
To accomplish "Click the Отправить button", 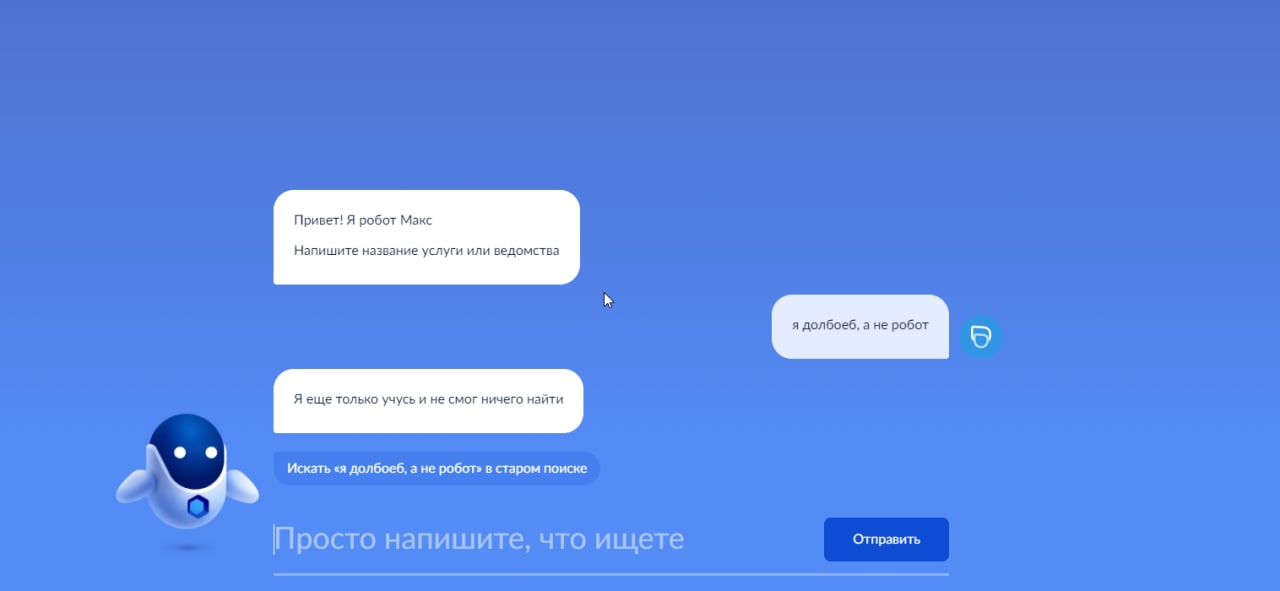I will 886,539.
